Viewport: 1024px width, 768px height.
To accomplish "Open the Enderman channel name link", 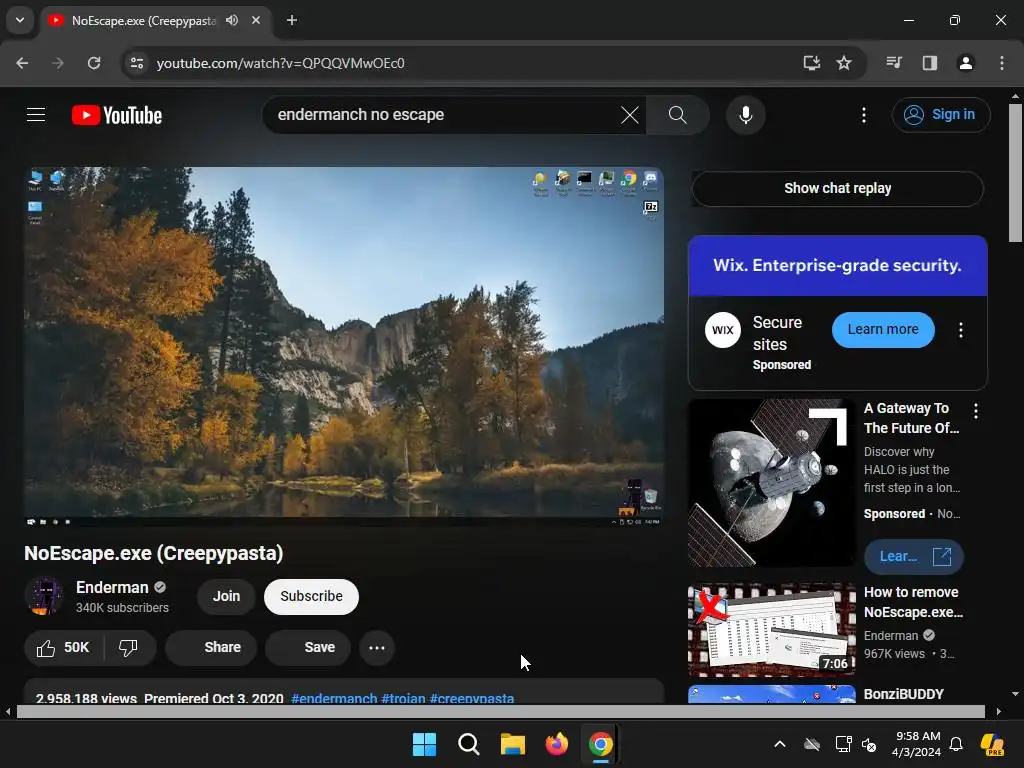I will coord(112,587).
